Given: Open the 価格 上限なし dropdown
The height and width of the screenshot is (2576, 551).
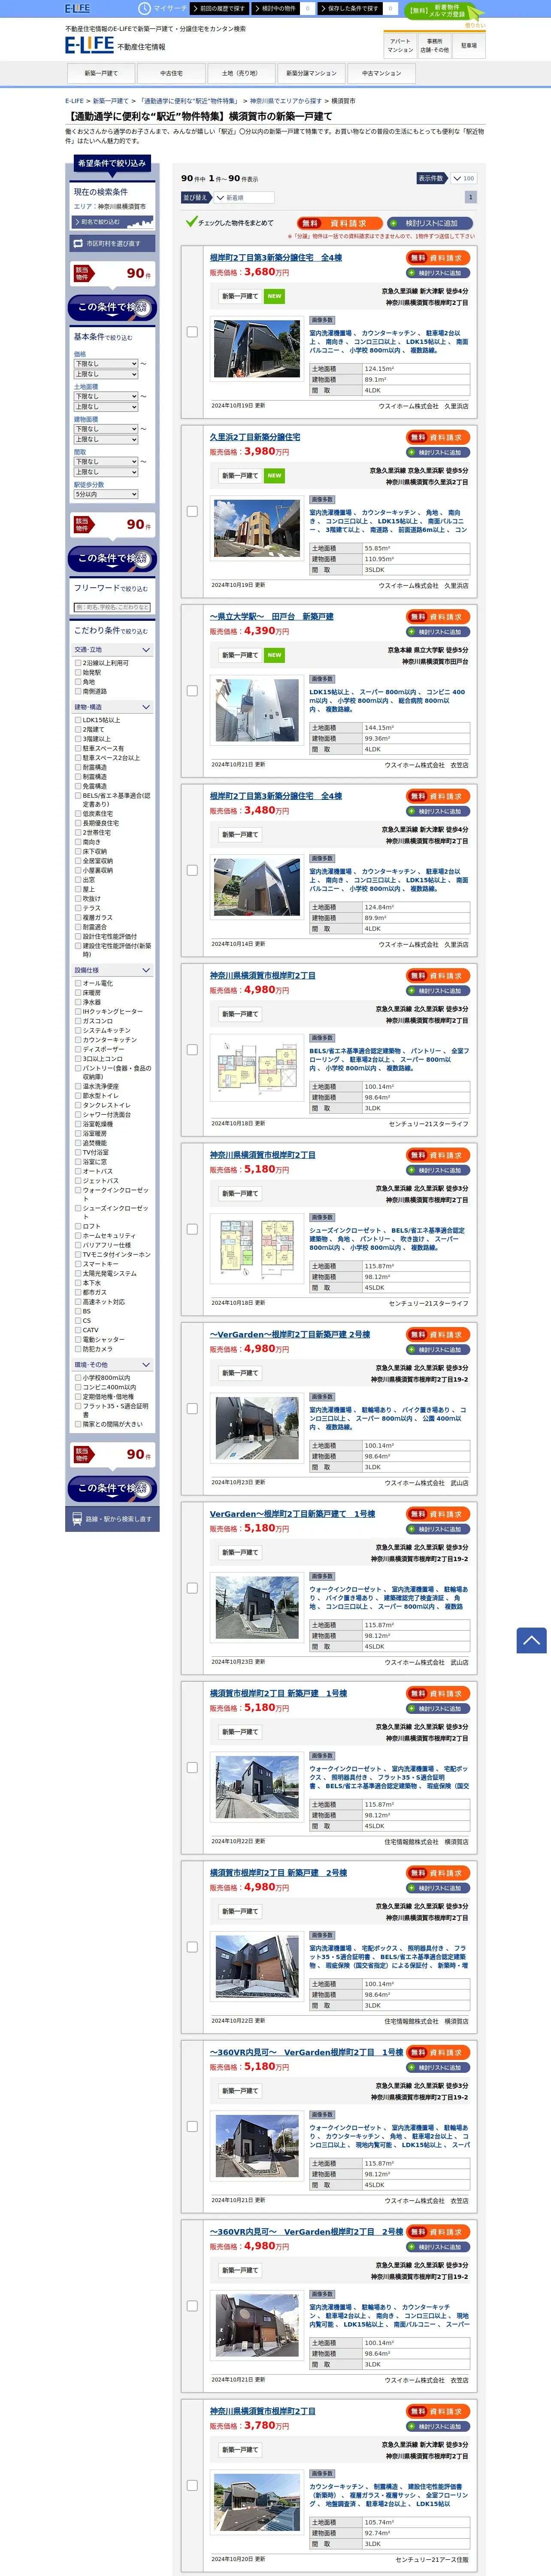Looking at the screenshot, I should [105, 374].
